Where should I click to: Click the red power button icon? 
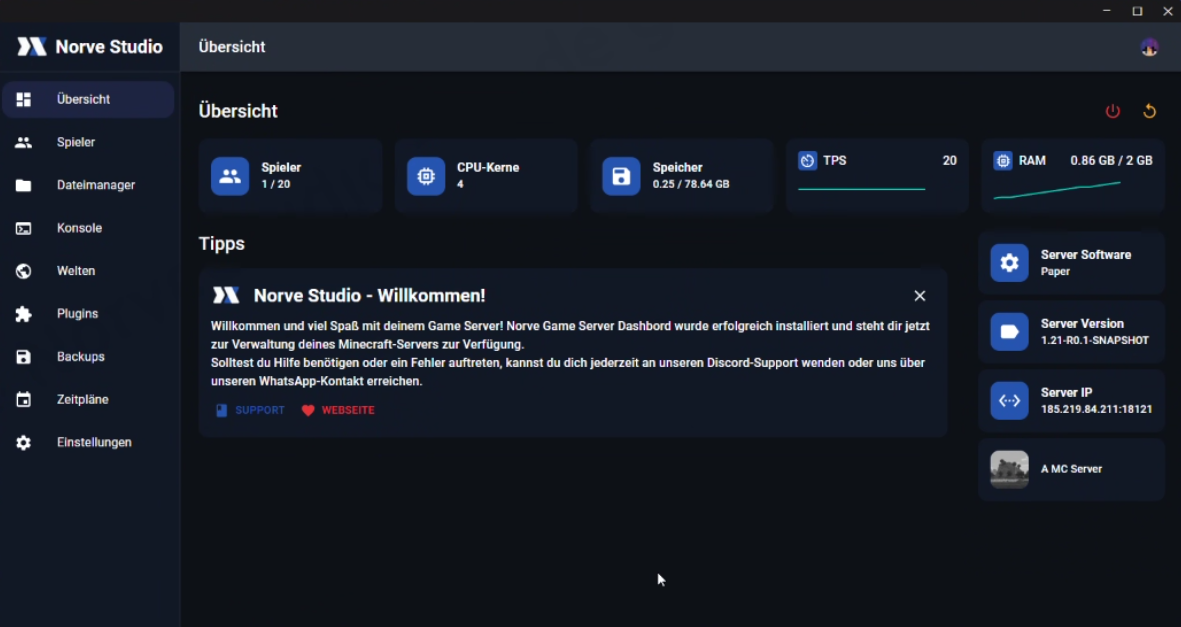(x=1112, y=111)
